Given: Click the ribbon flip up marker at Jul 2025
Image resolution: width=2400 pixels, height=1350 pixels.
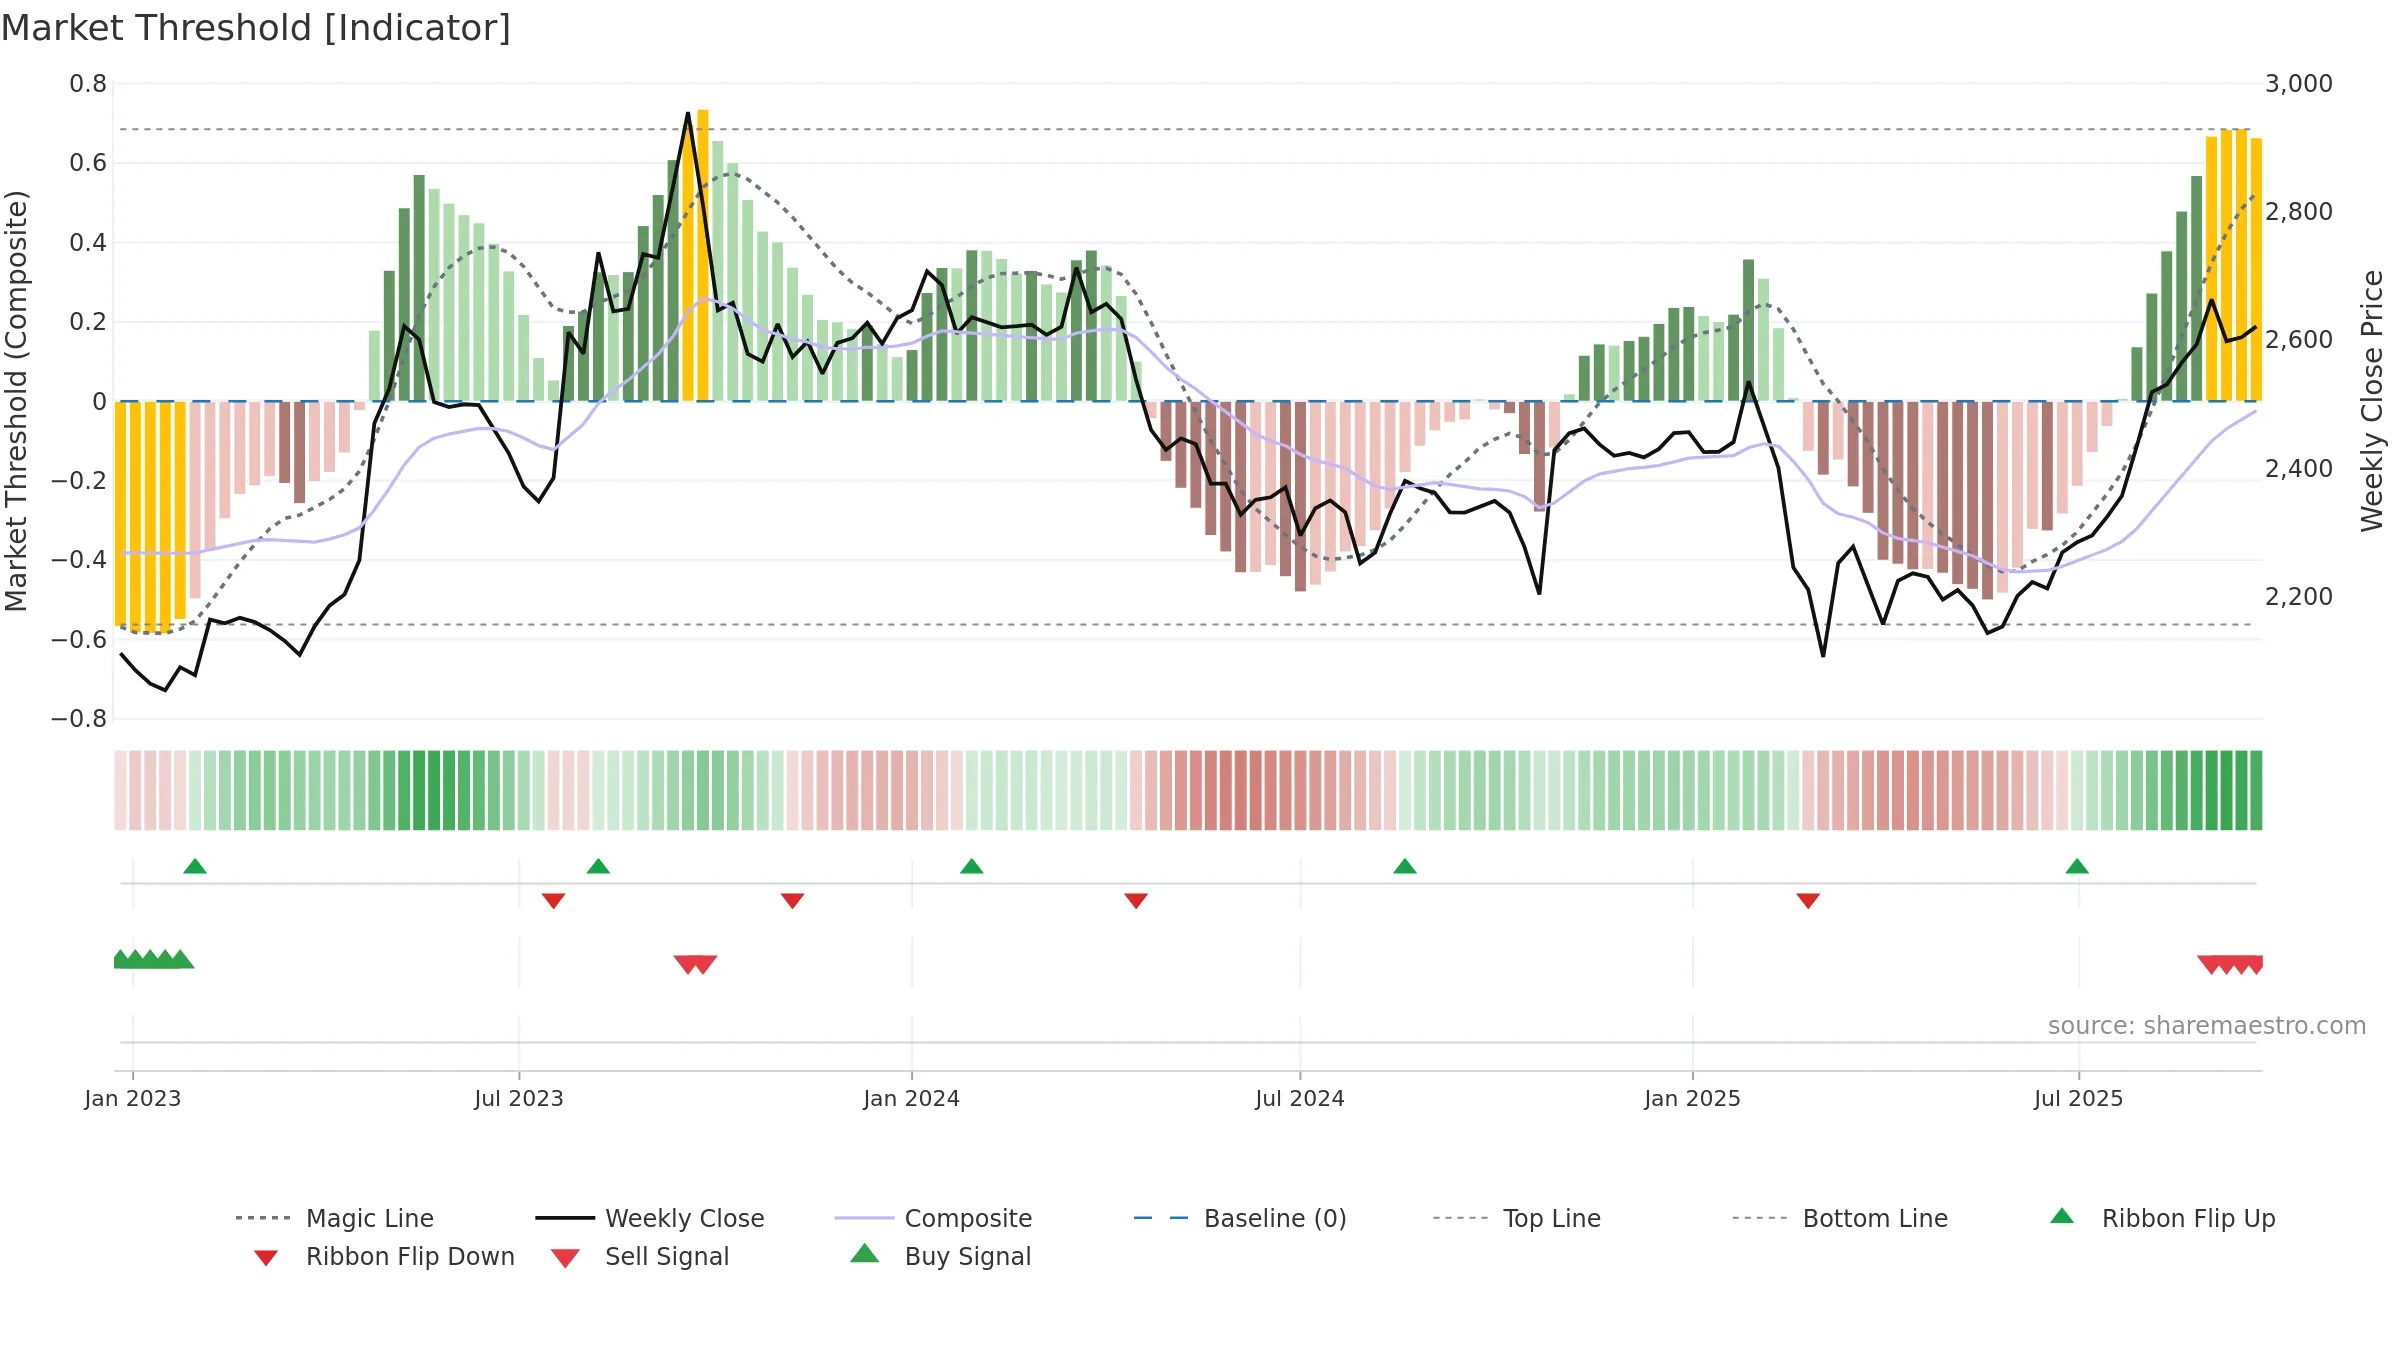Looking at the screenshot, I should click(x=2076, y=866).
